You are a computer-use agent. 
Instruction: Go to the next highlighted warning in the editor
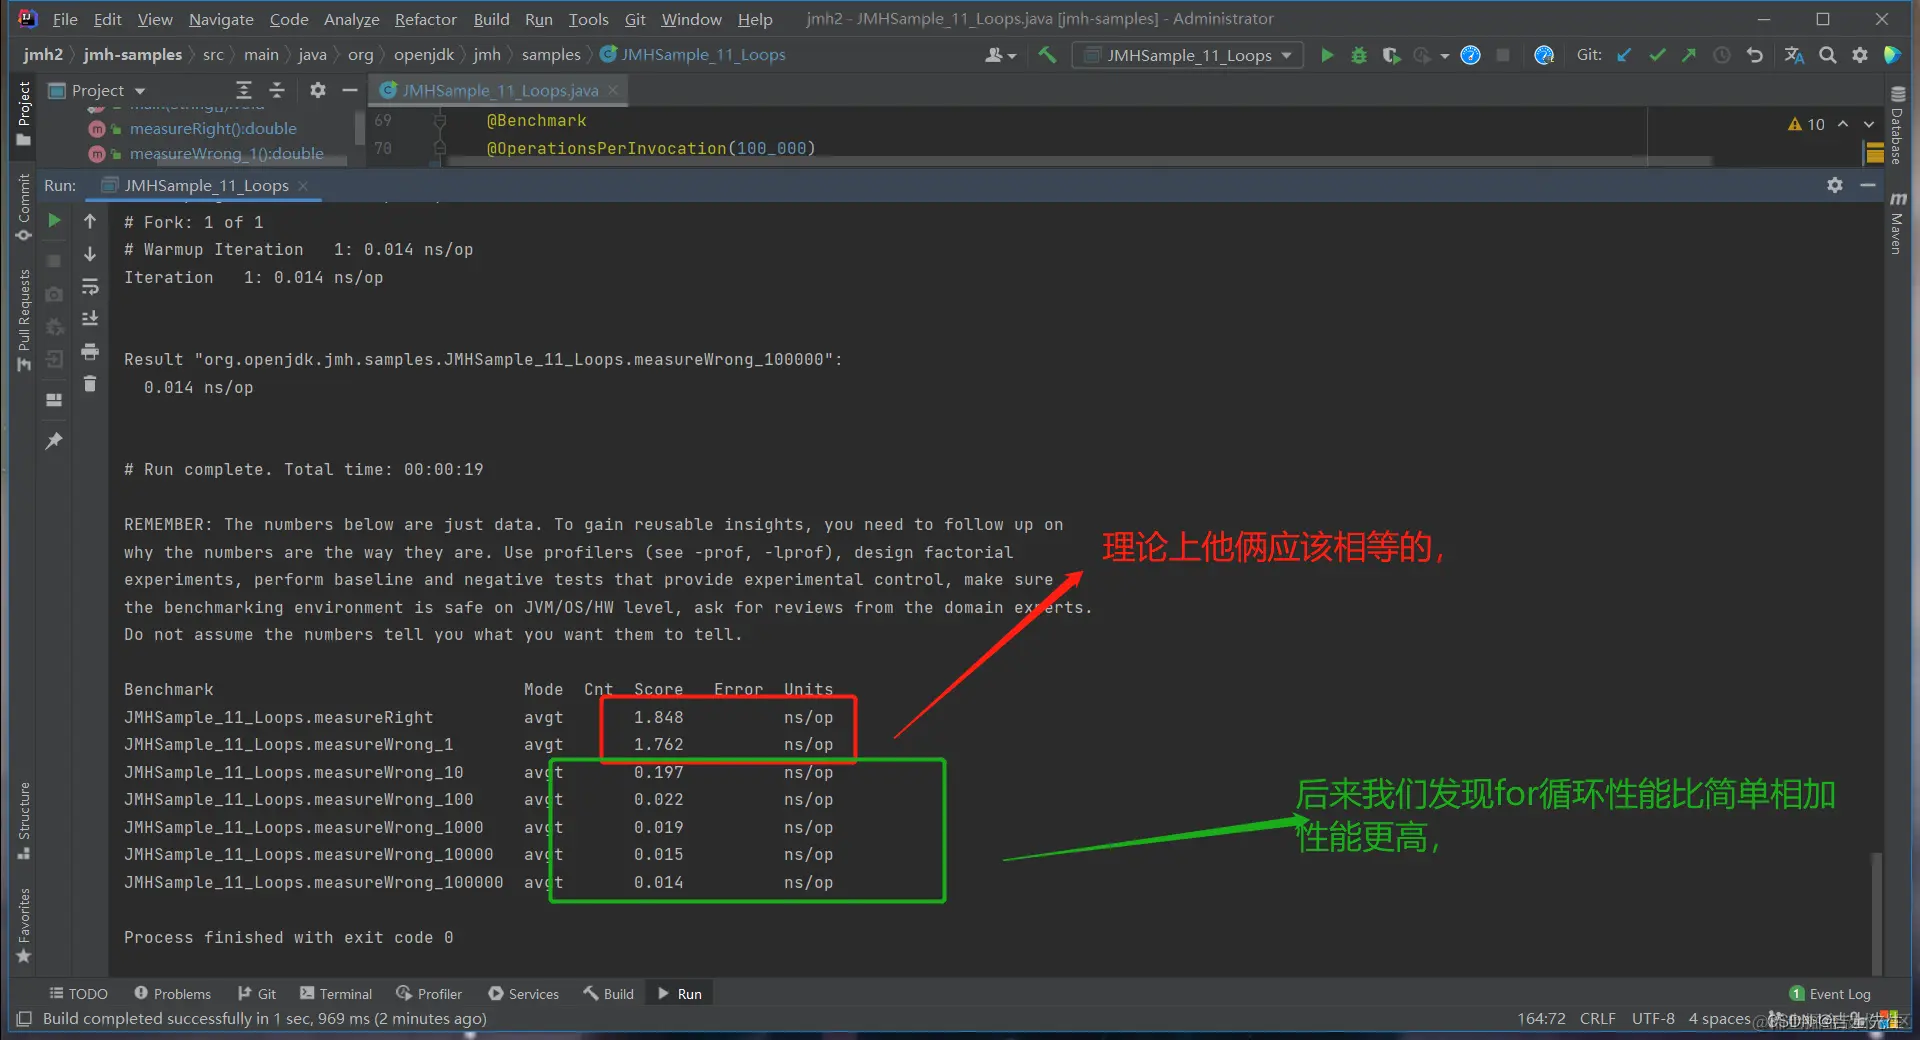coord(1868,124)
